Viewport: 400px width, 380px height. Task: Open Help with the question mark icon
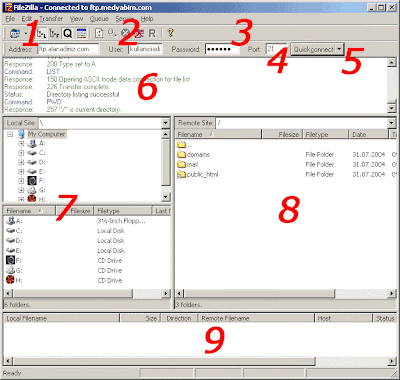pos(170,33)
